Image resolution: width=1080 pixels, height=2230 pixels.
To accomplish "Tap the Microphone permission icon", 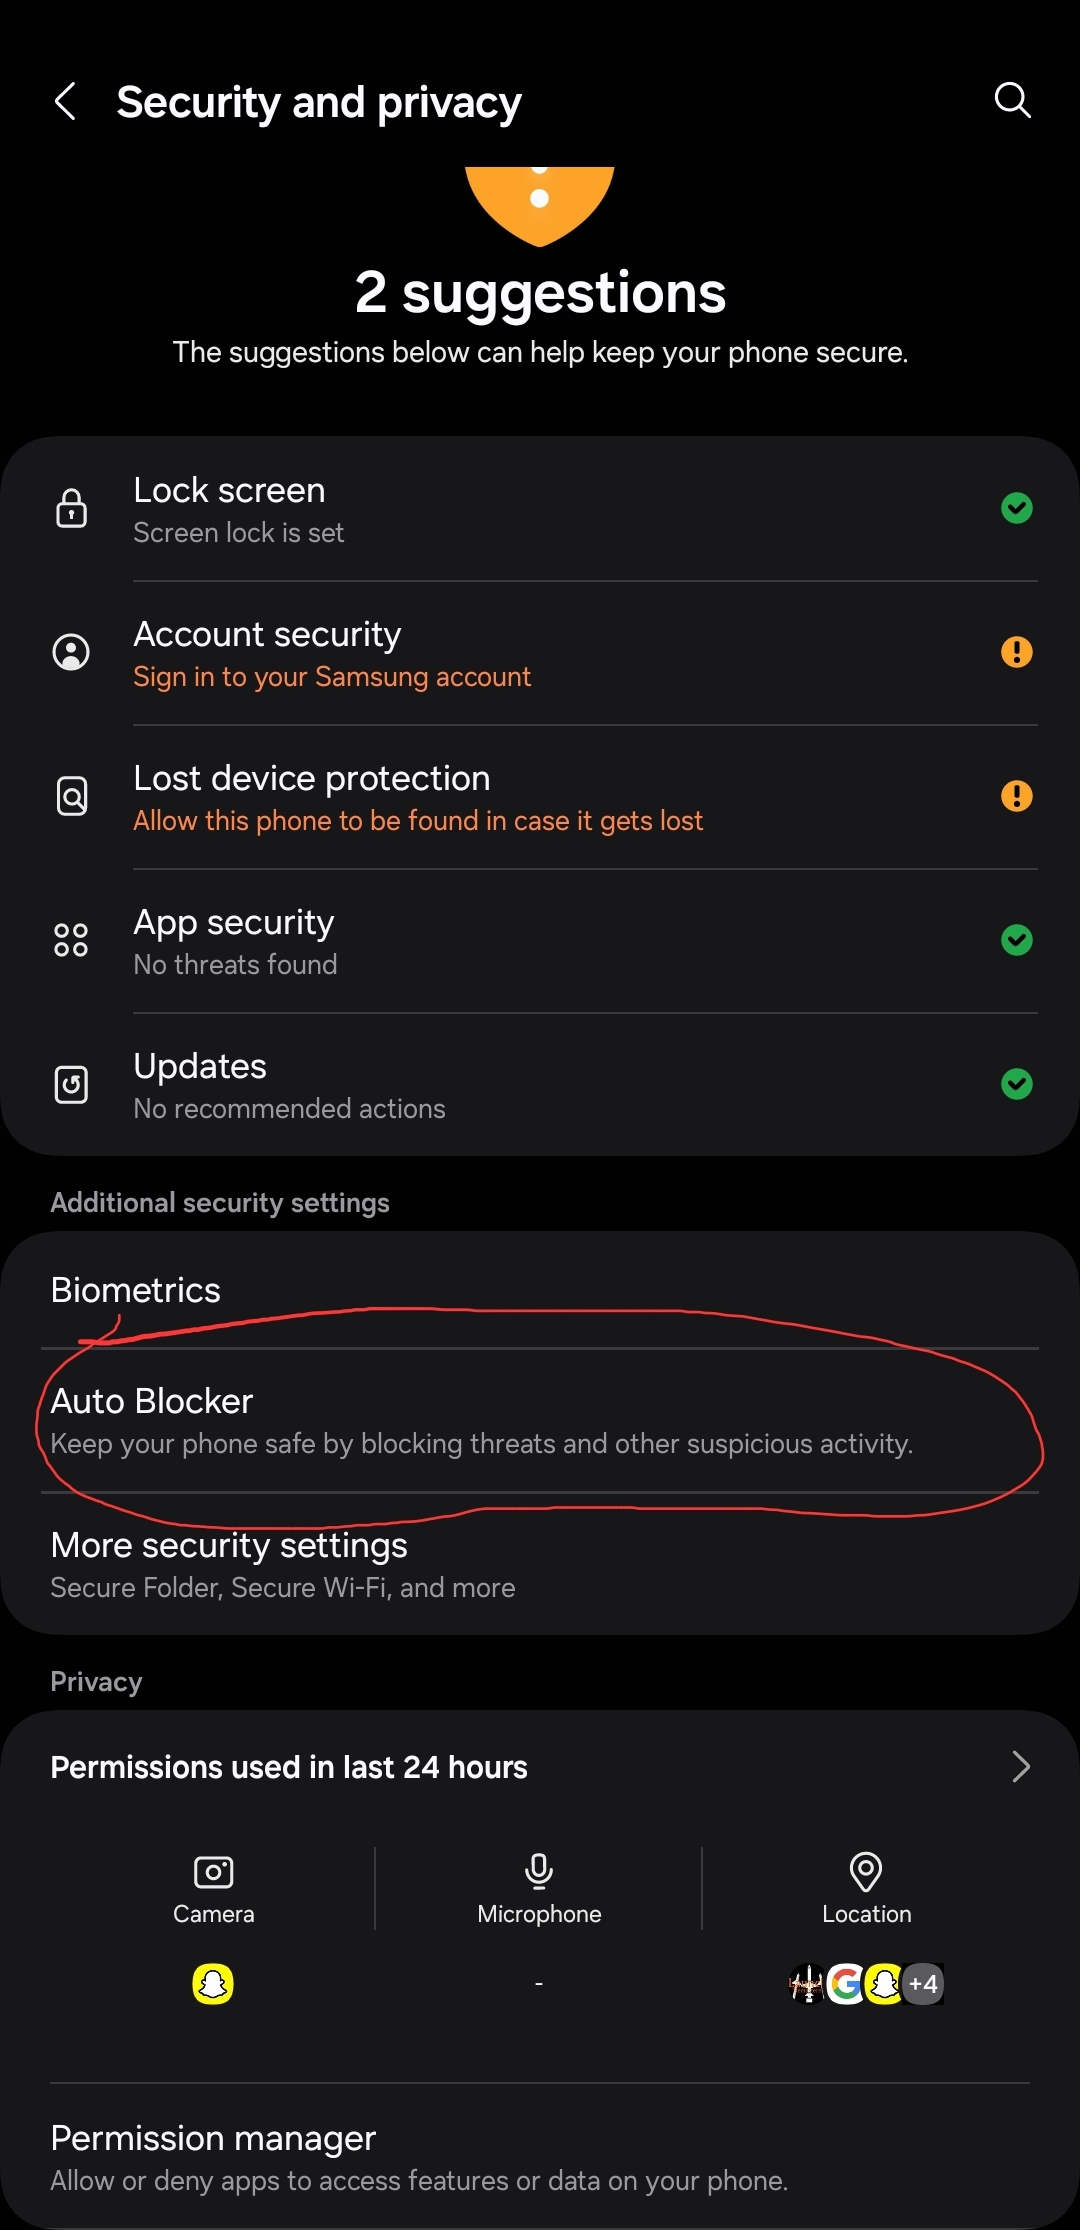I will [539, 1871].
